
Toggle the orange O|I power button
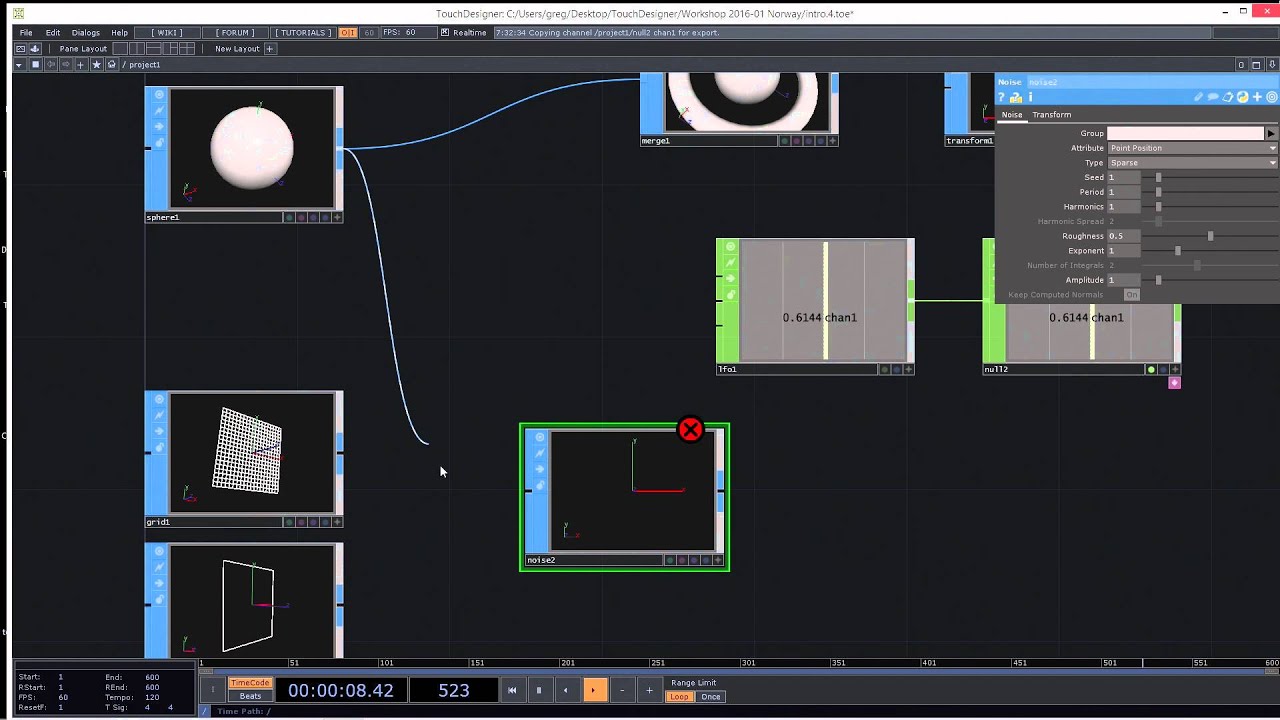click(347, 32)
